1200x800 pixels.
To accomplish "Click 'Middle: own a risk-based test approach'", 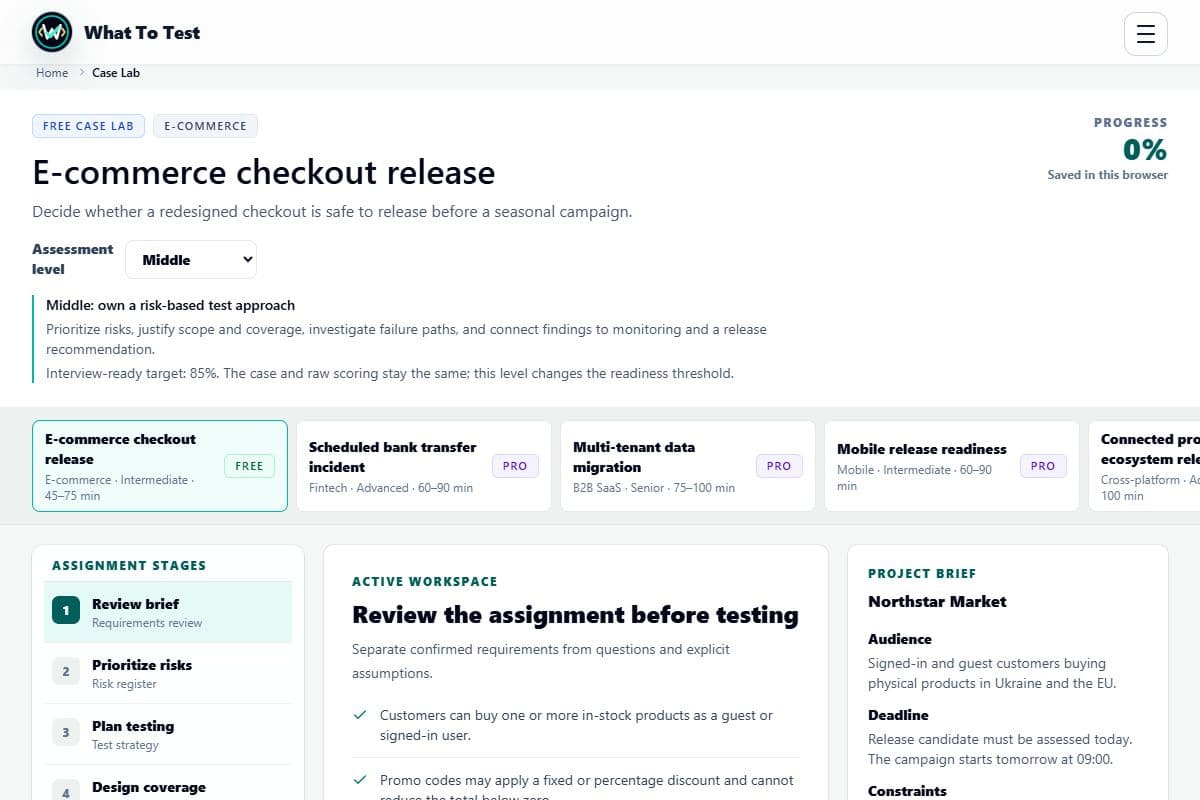I will pyautogui.click(x=170, y=305).
